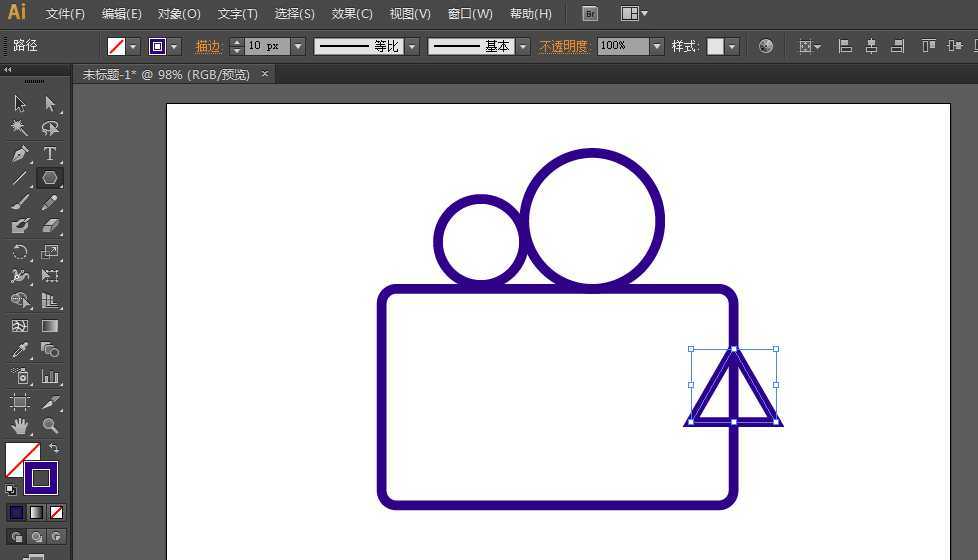
Task: Choose the Magic Wand tool
Action: [20, 128]
